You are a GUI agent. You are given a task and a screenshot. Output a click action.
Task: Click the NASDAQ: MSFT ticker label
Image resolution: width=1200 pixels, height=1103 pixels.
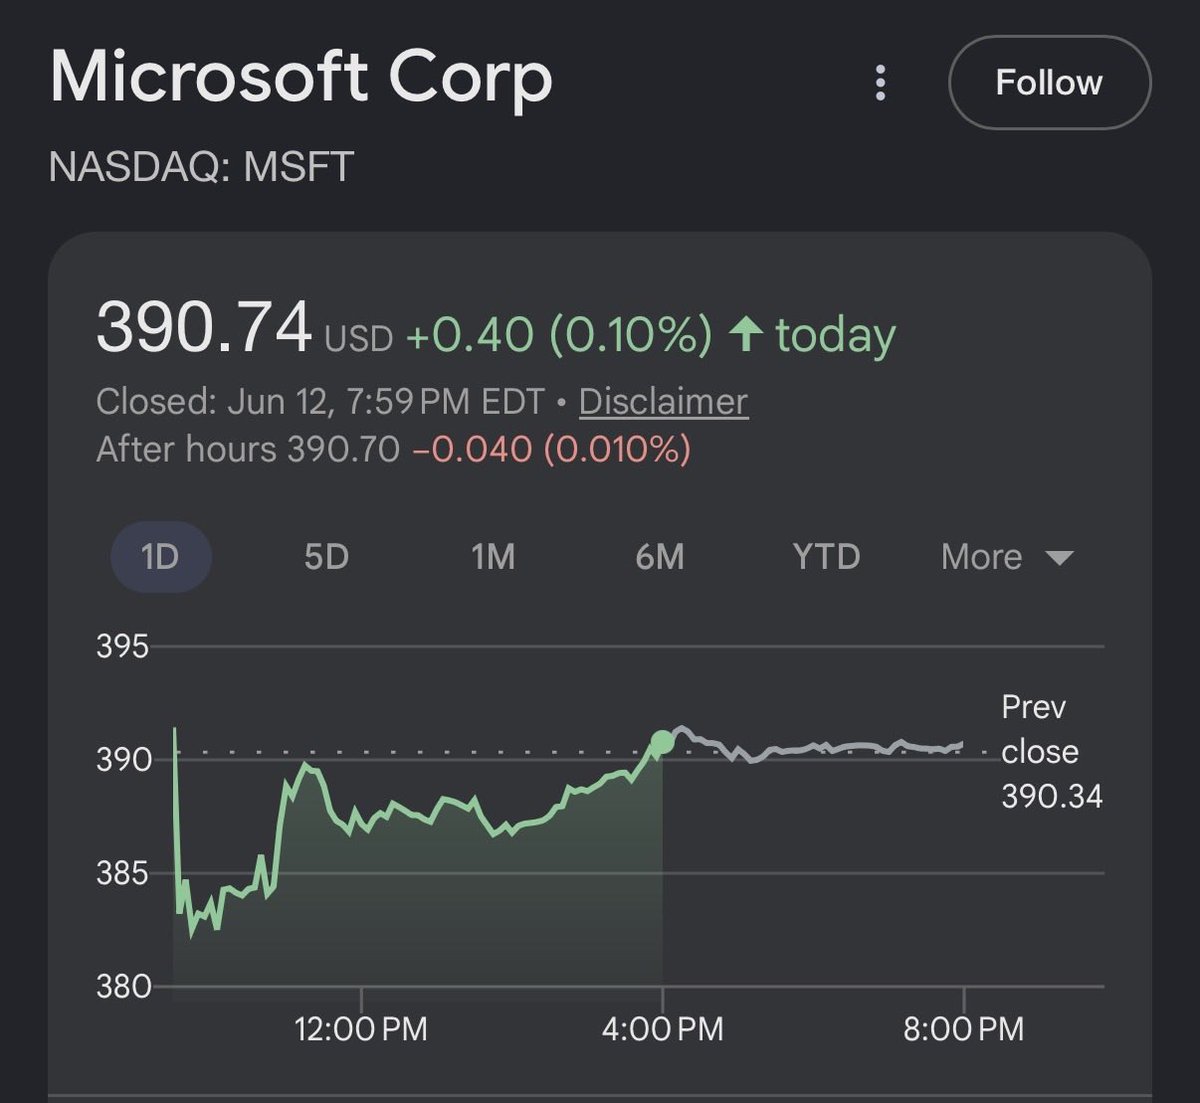point(201,166)
